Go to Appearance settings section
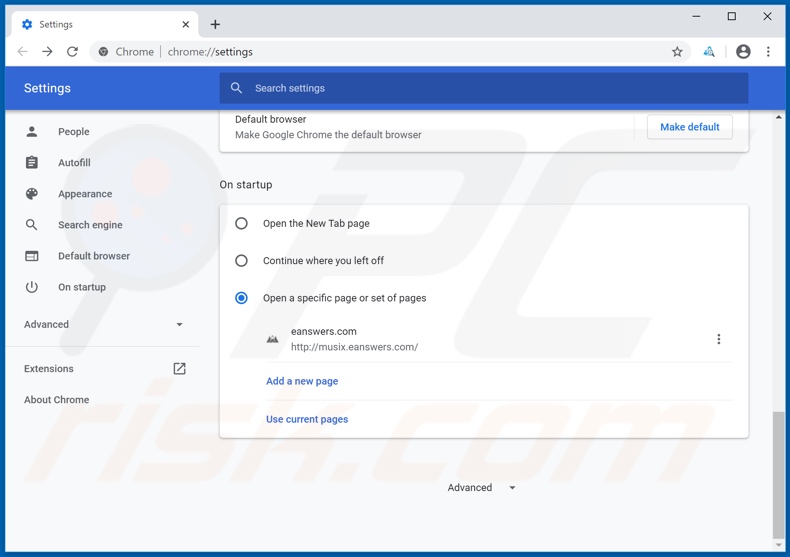 (x=85, y=194)
